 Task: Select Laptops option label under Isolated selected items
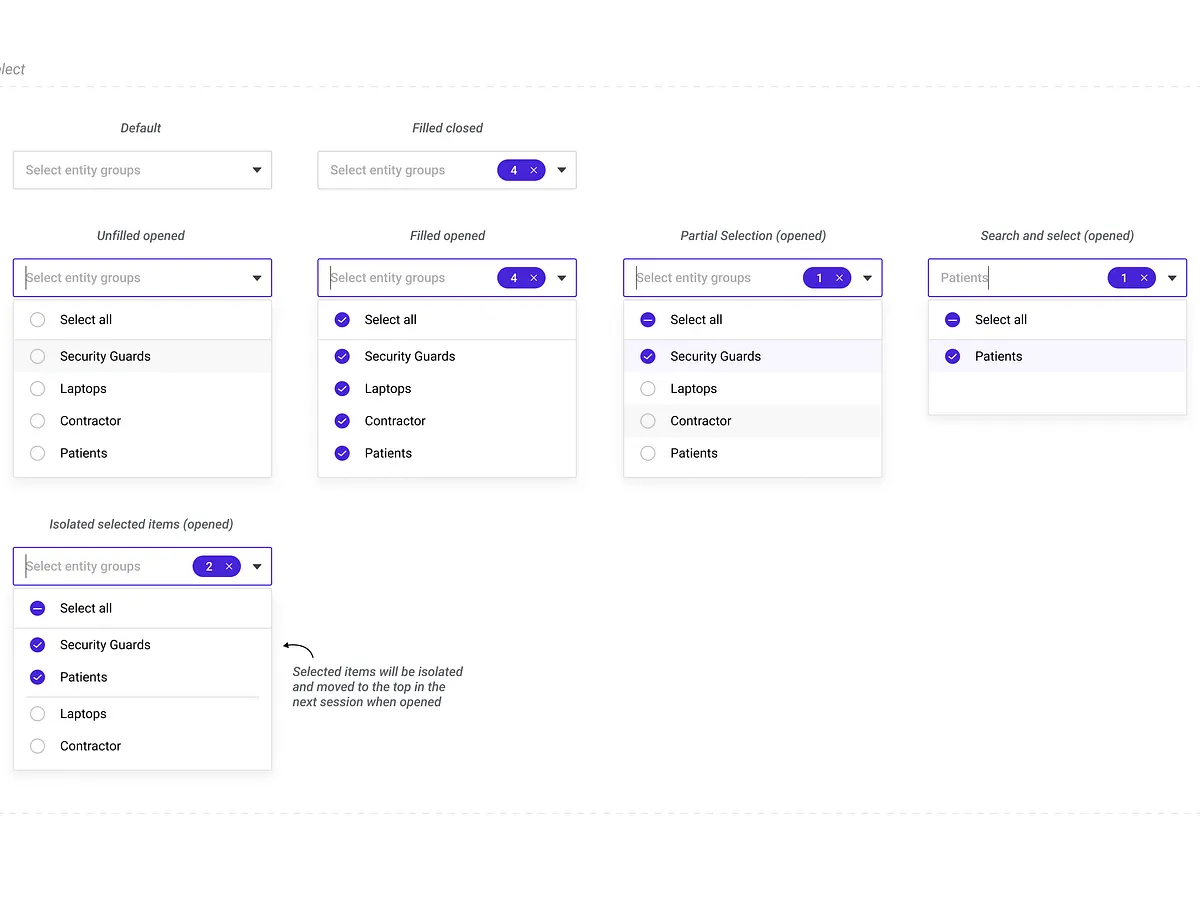tap(83, 714)
